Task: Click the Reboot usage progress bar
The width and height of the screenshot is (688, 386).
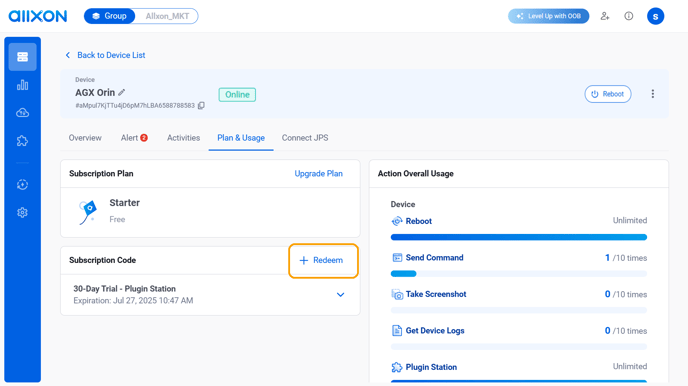Action: 519,237
